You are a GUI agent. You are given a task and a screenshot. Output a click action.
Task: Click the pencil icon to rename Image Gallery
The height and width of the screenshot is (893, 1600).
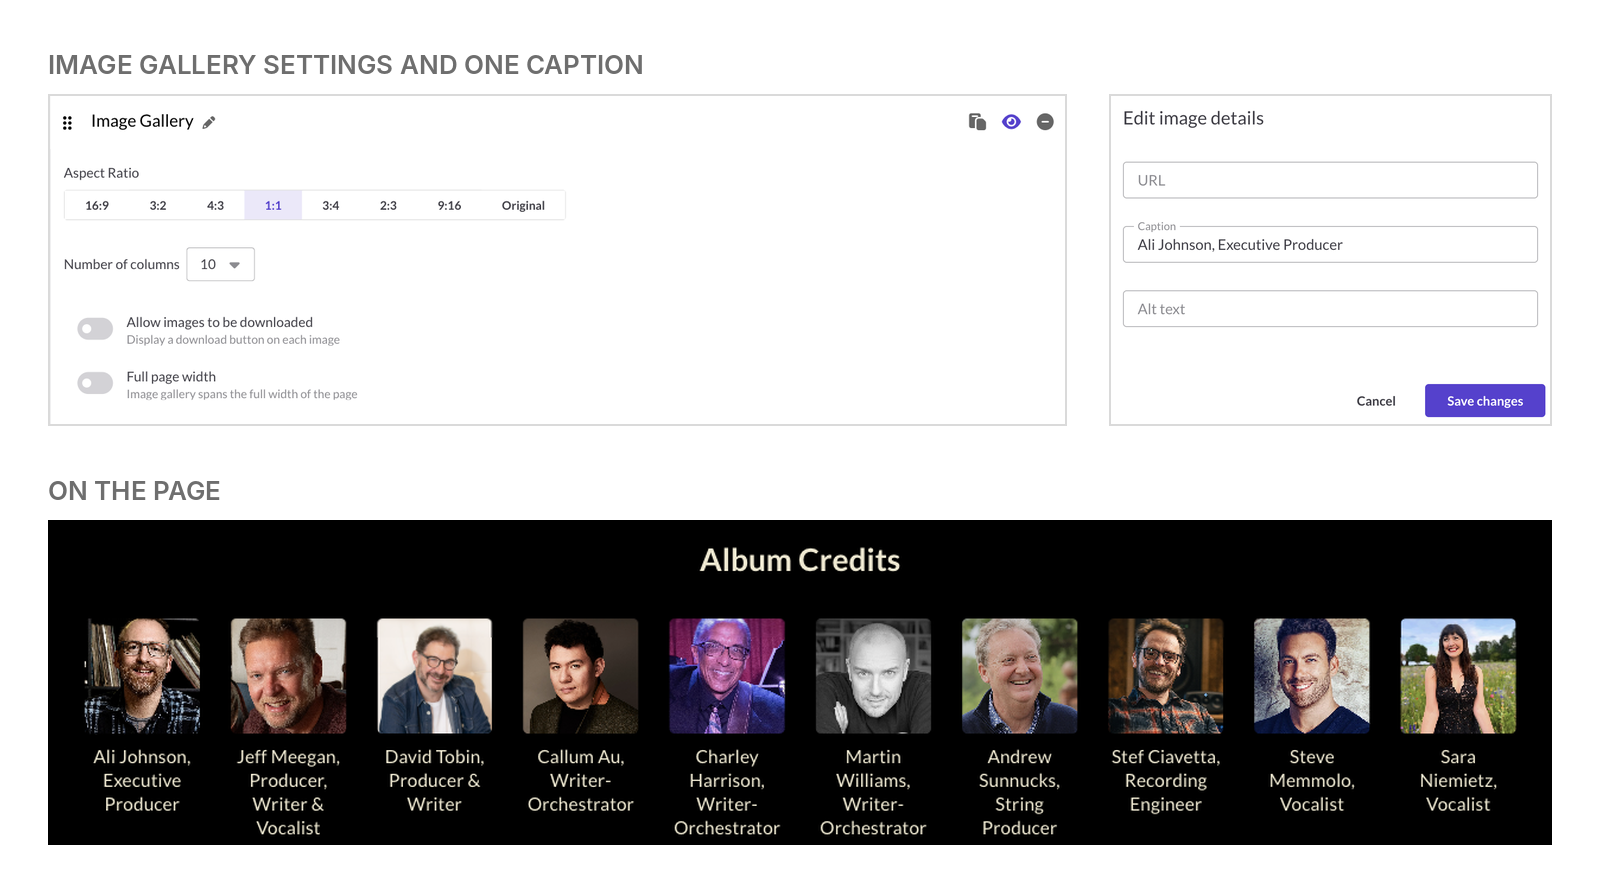pos(209,122)
